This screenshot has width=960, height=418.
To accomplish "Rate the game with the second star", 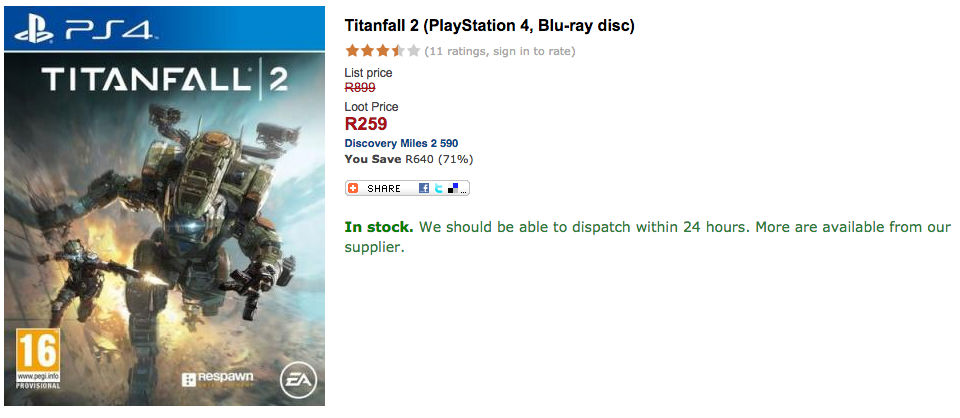I will 367,50.
